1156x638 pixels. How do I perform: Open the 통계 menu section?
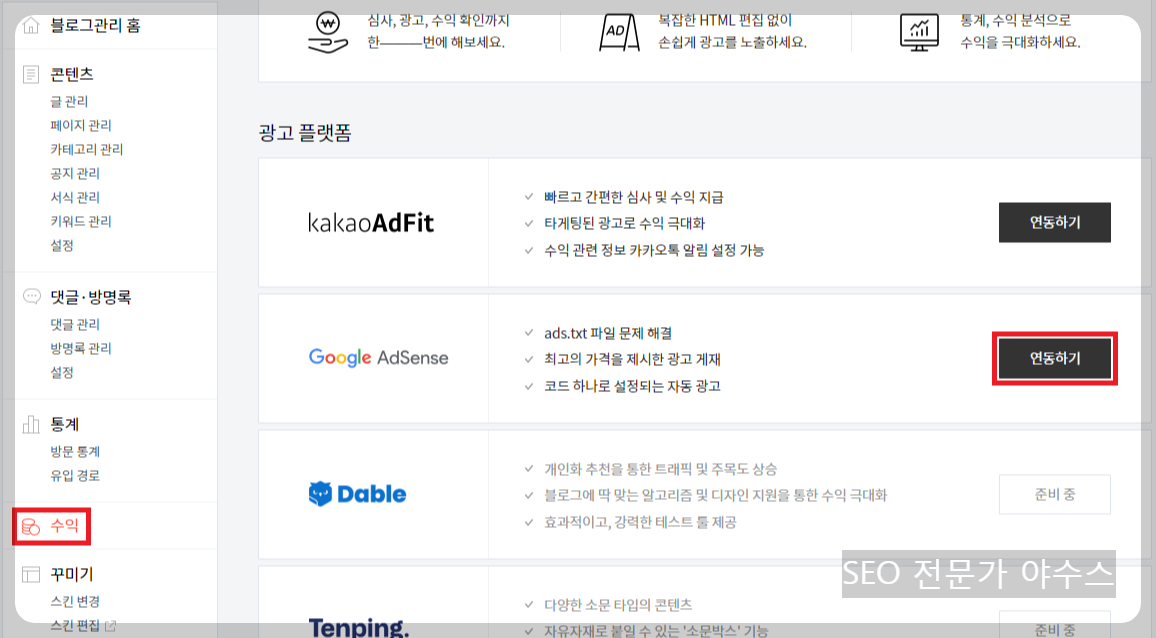(64, 424)
